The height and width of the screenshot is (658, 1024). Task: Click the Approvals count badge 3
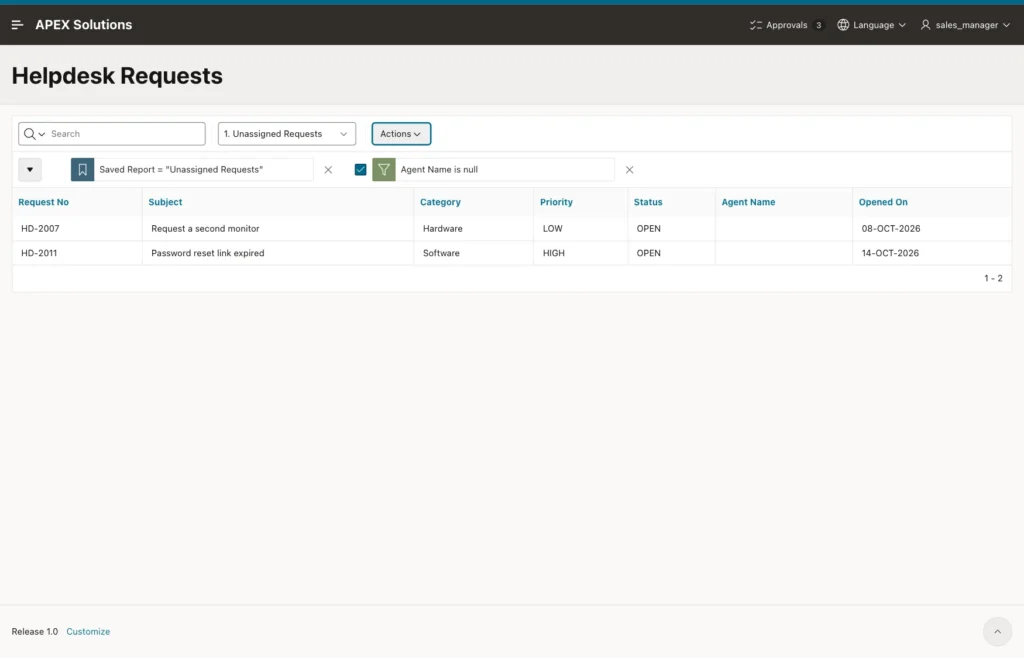(818, 25)
